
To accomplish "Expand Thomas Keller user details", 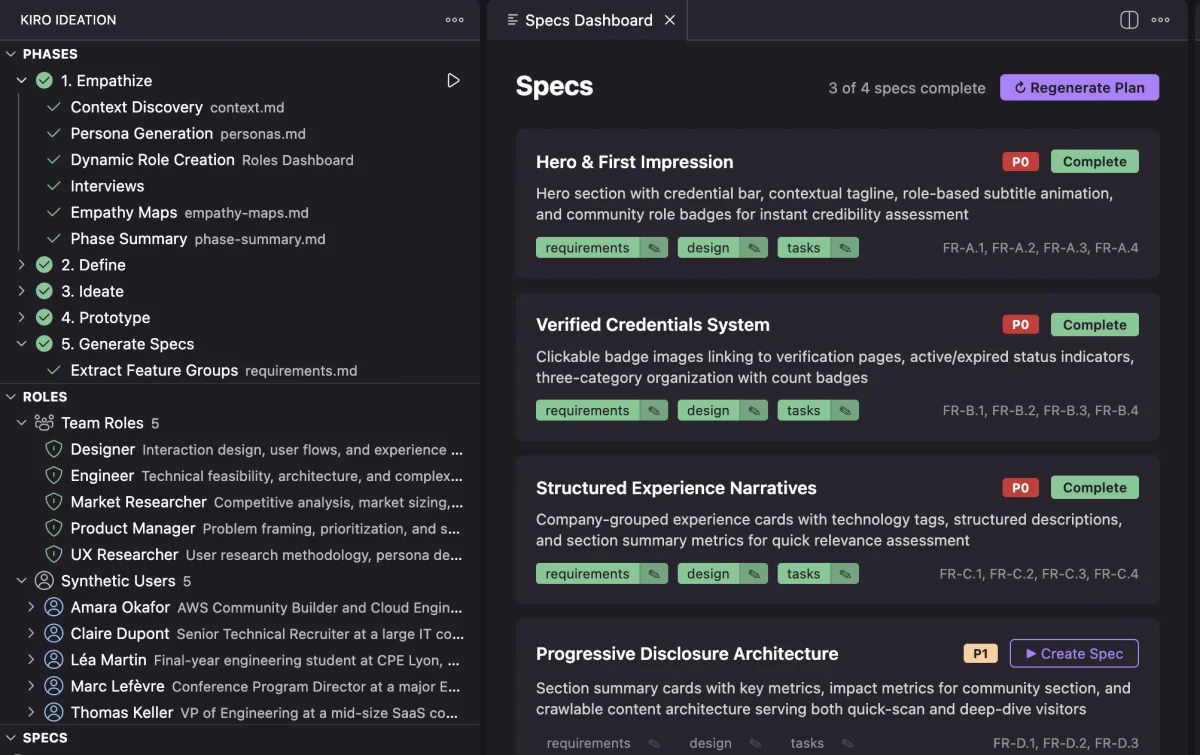I will [x=31, y=712].
